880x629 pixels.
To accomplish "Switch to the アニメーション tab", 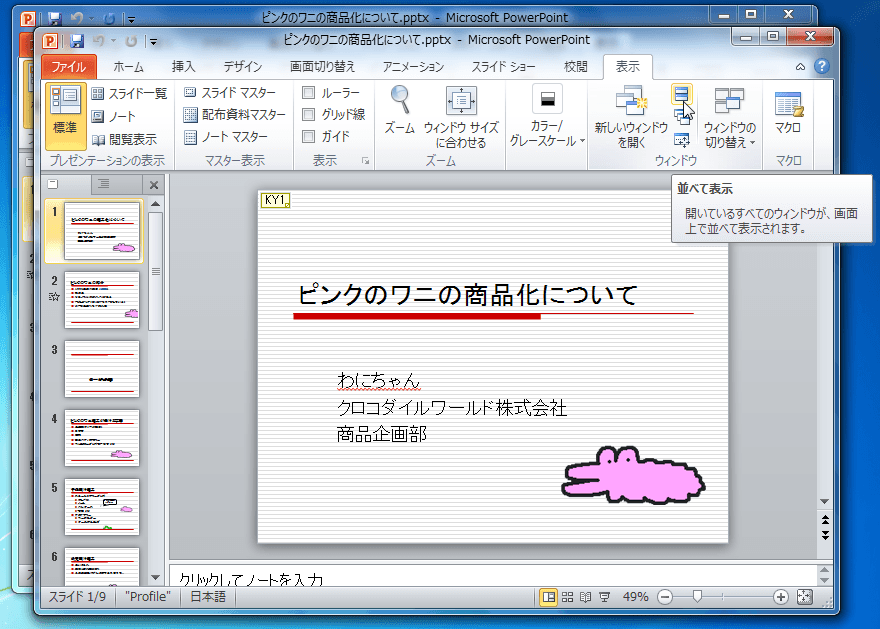I will coord(414,67).
